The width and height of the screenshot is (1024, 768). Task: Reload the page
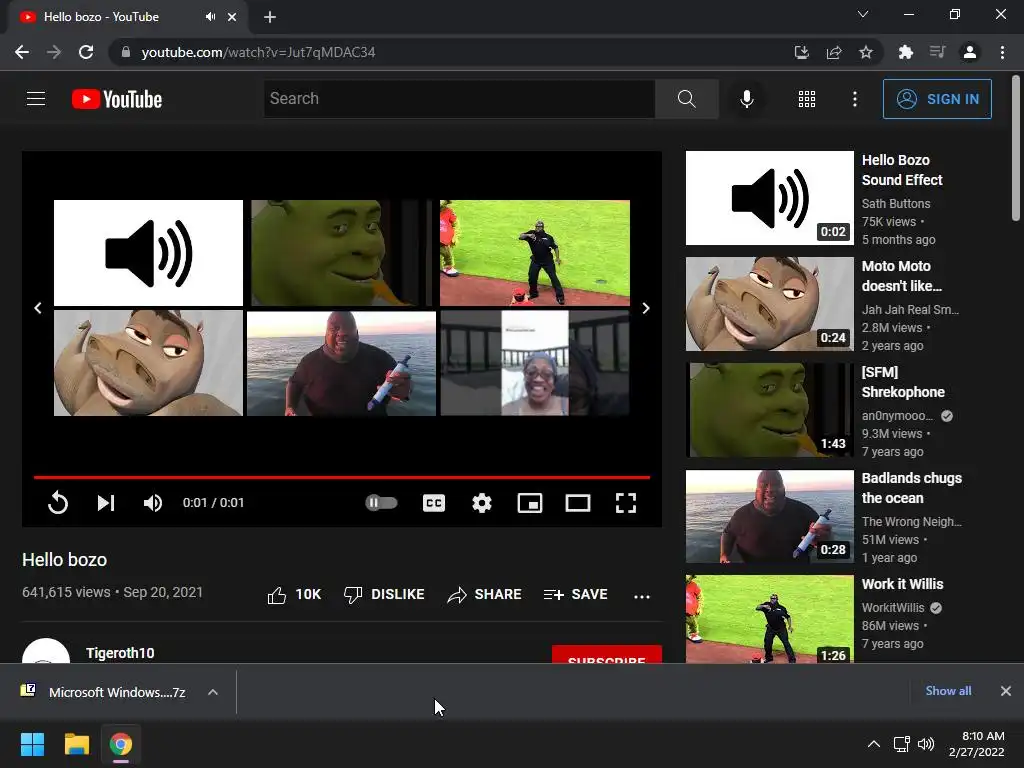[86, 52]
